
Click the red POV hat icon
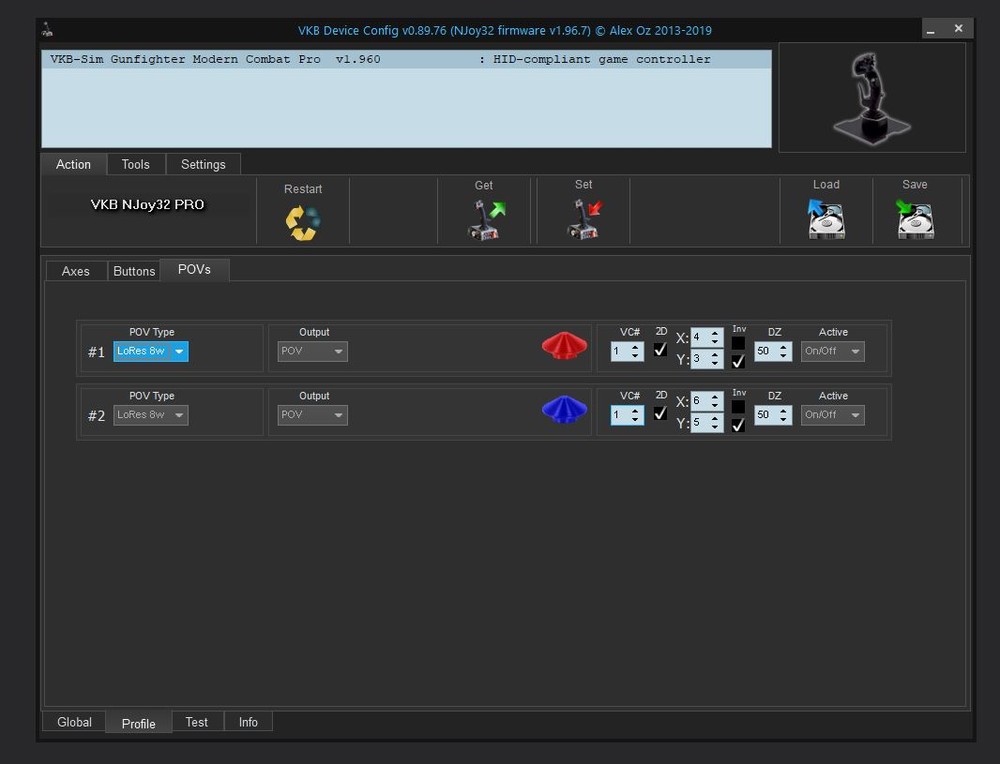coord(564,346)
